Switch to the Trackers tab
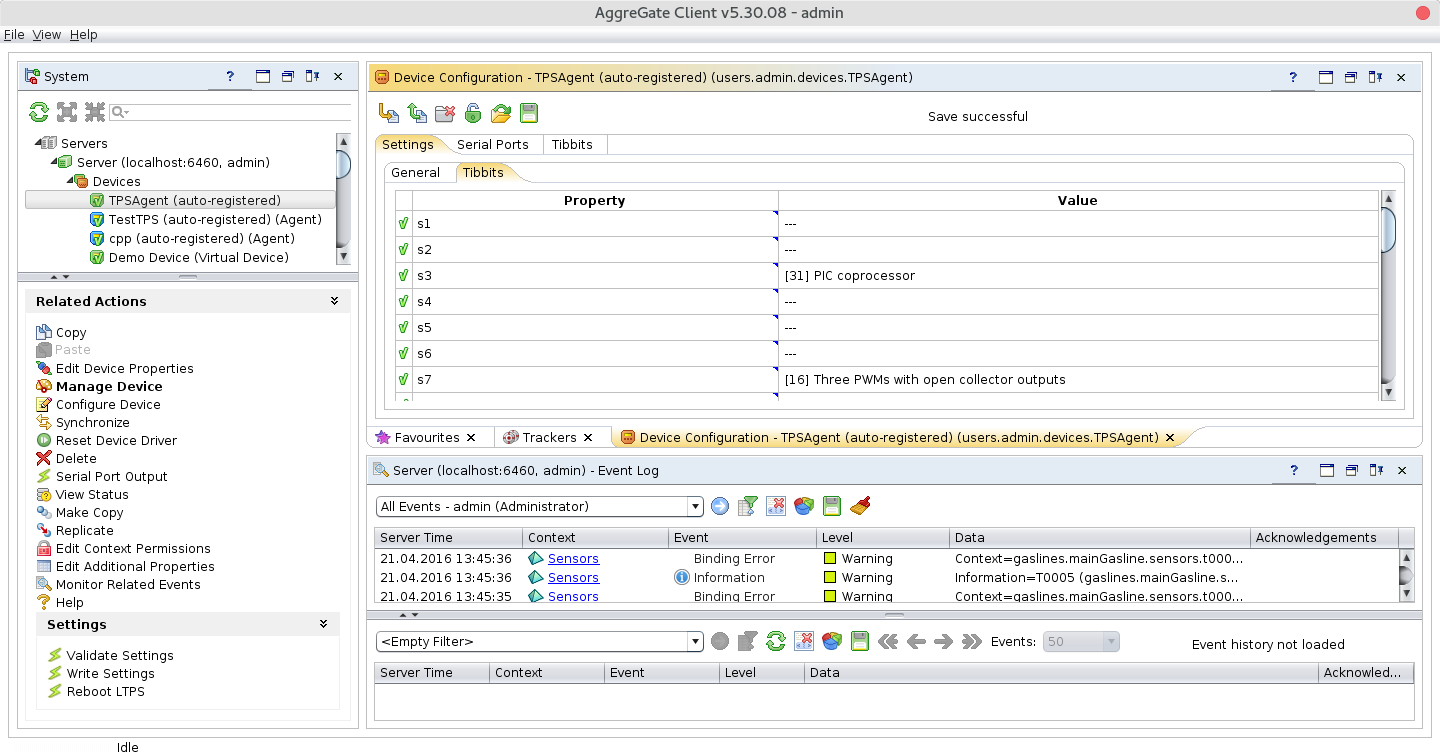Viewport: 1440px width, 756px height. click(x=549, y=437)
